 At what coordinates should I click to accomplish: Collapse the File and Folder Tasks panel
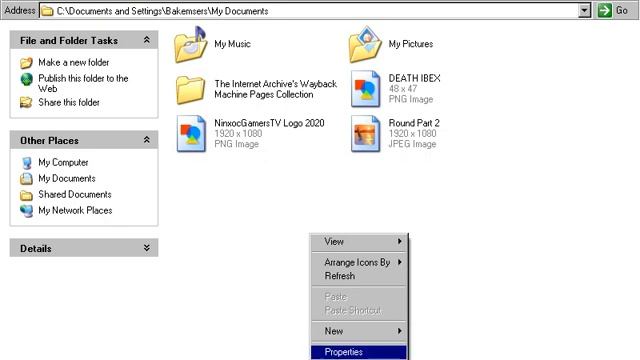(147, 40)
